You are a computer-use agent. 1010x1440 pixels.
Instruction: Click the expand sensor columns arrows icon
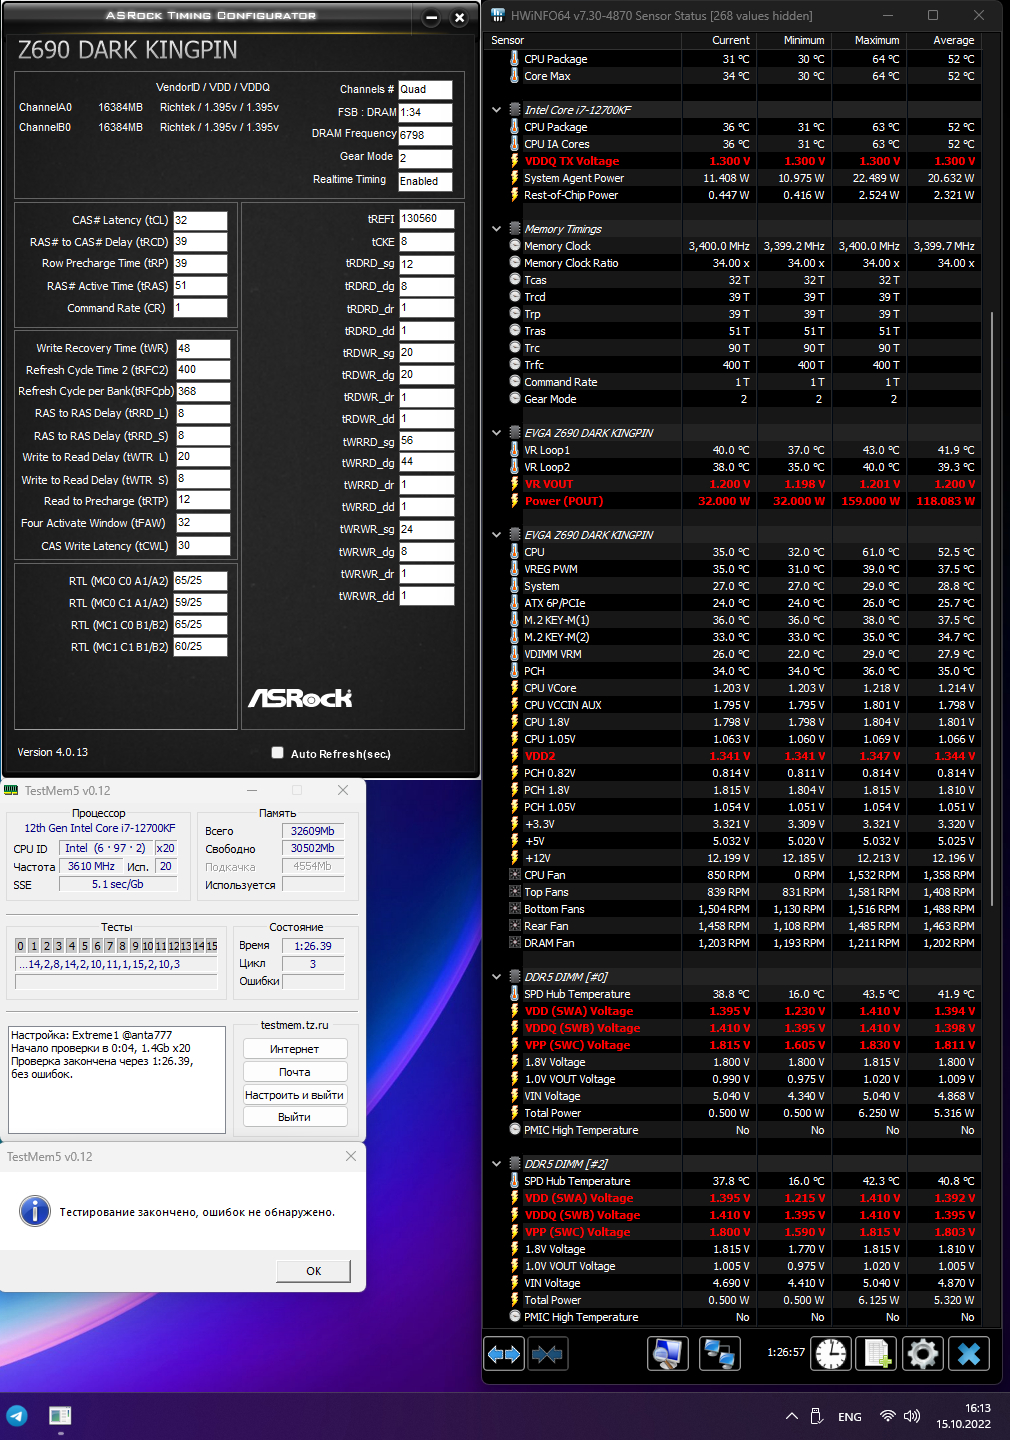(x=504, y=1354)
